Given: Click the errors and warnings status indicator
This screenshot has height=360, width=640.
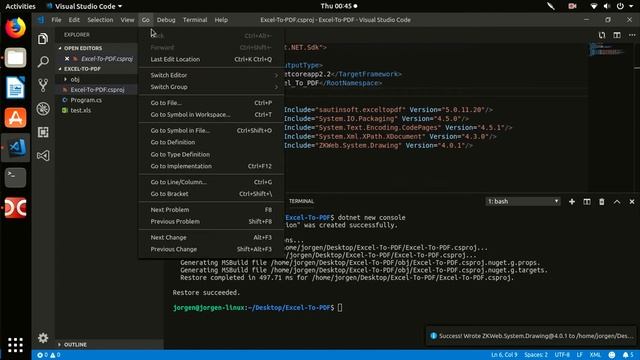Looking at the screenshot, I should (x=49, y=355).
